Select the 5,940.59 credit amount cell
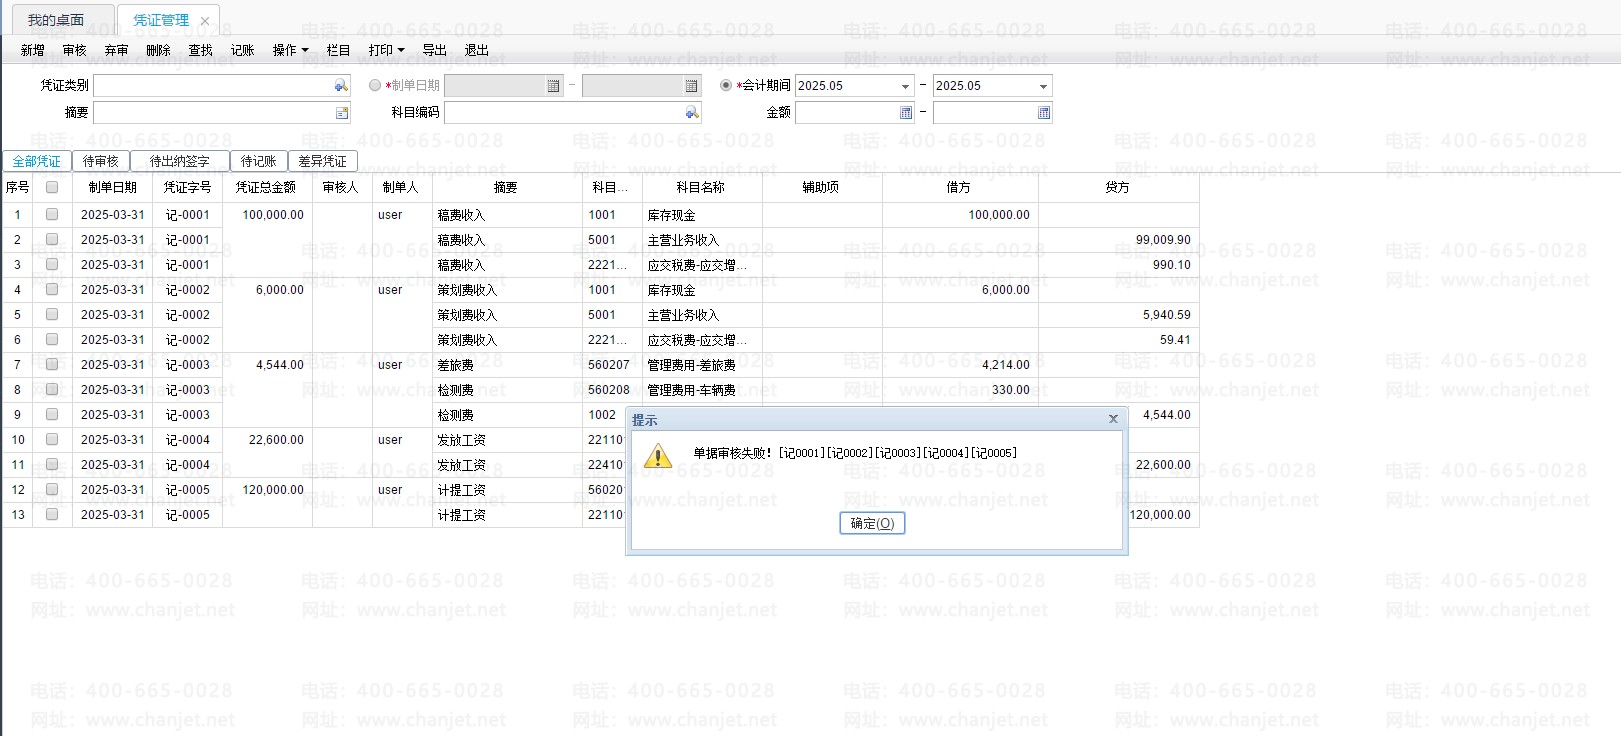The height and width of the screenshot is (736, 1621). click(x=1118, y=315)
